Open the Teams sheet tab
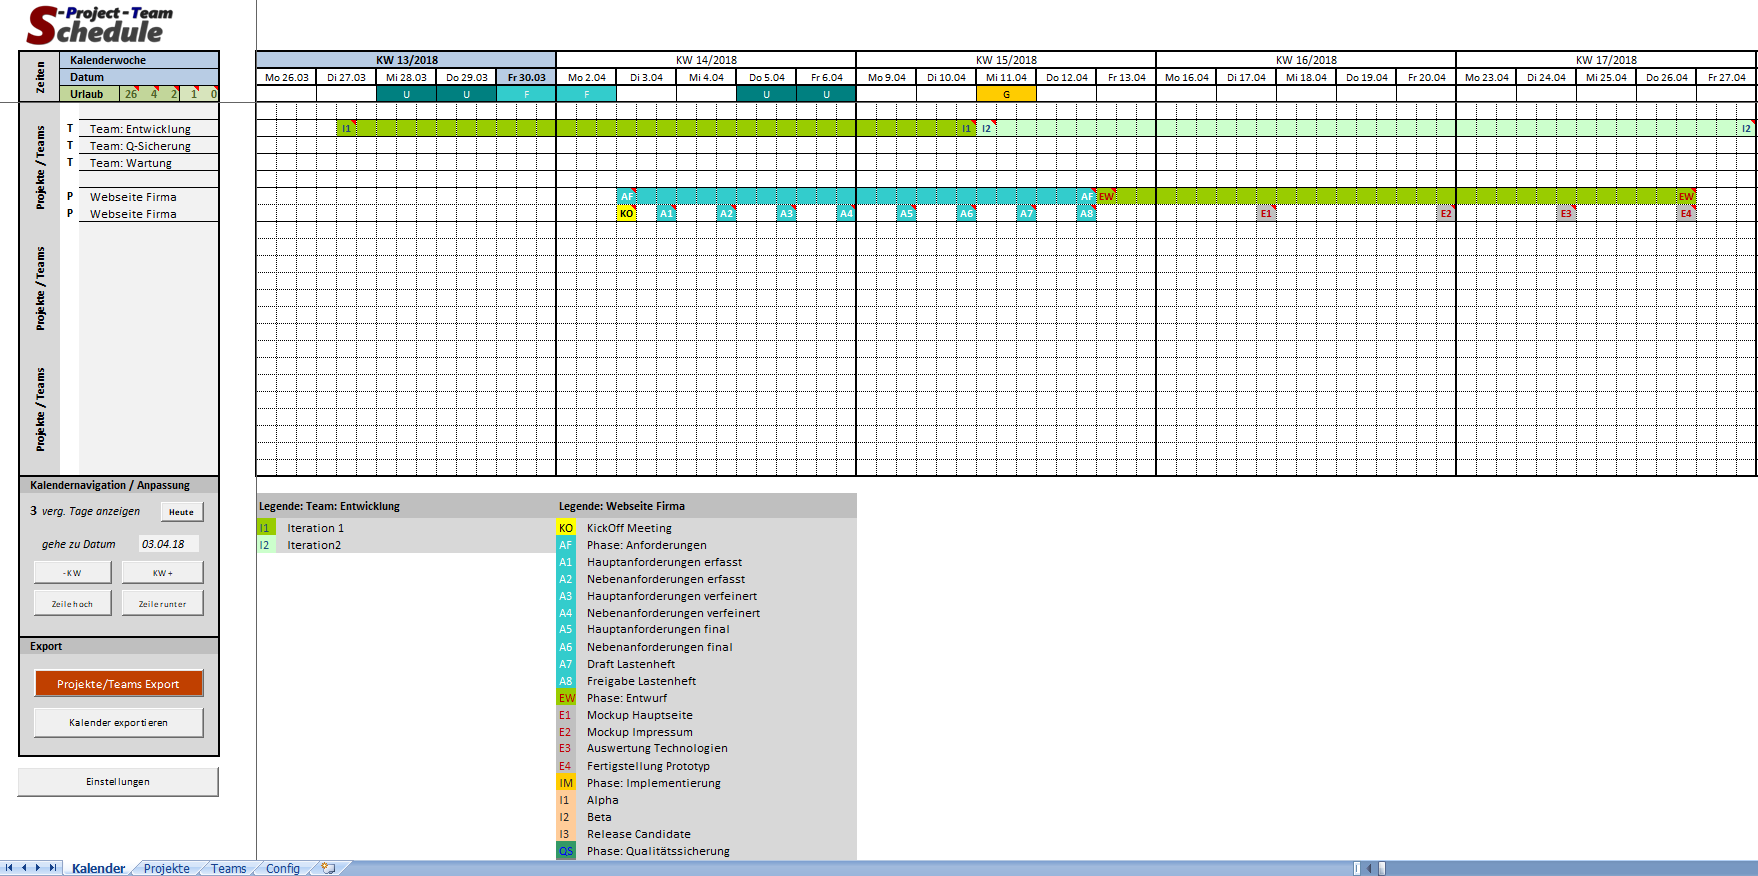 (228, 868)
